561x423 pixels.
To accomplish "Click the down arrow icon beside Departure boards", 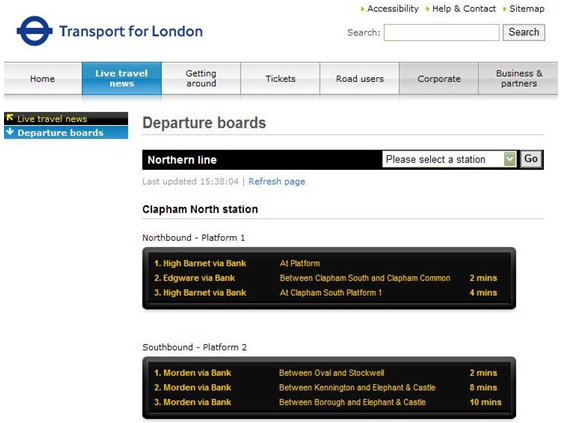I will 10,131.
